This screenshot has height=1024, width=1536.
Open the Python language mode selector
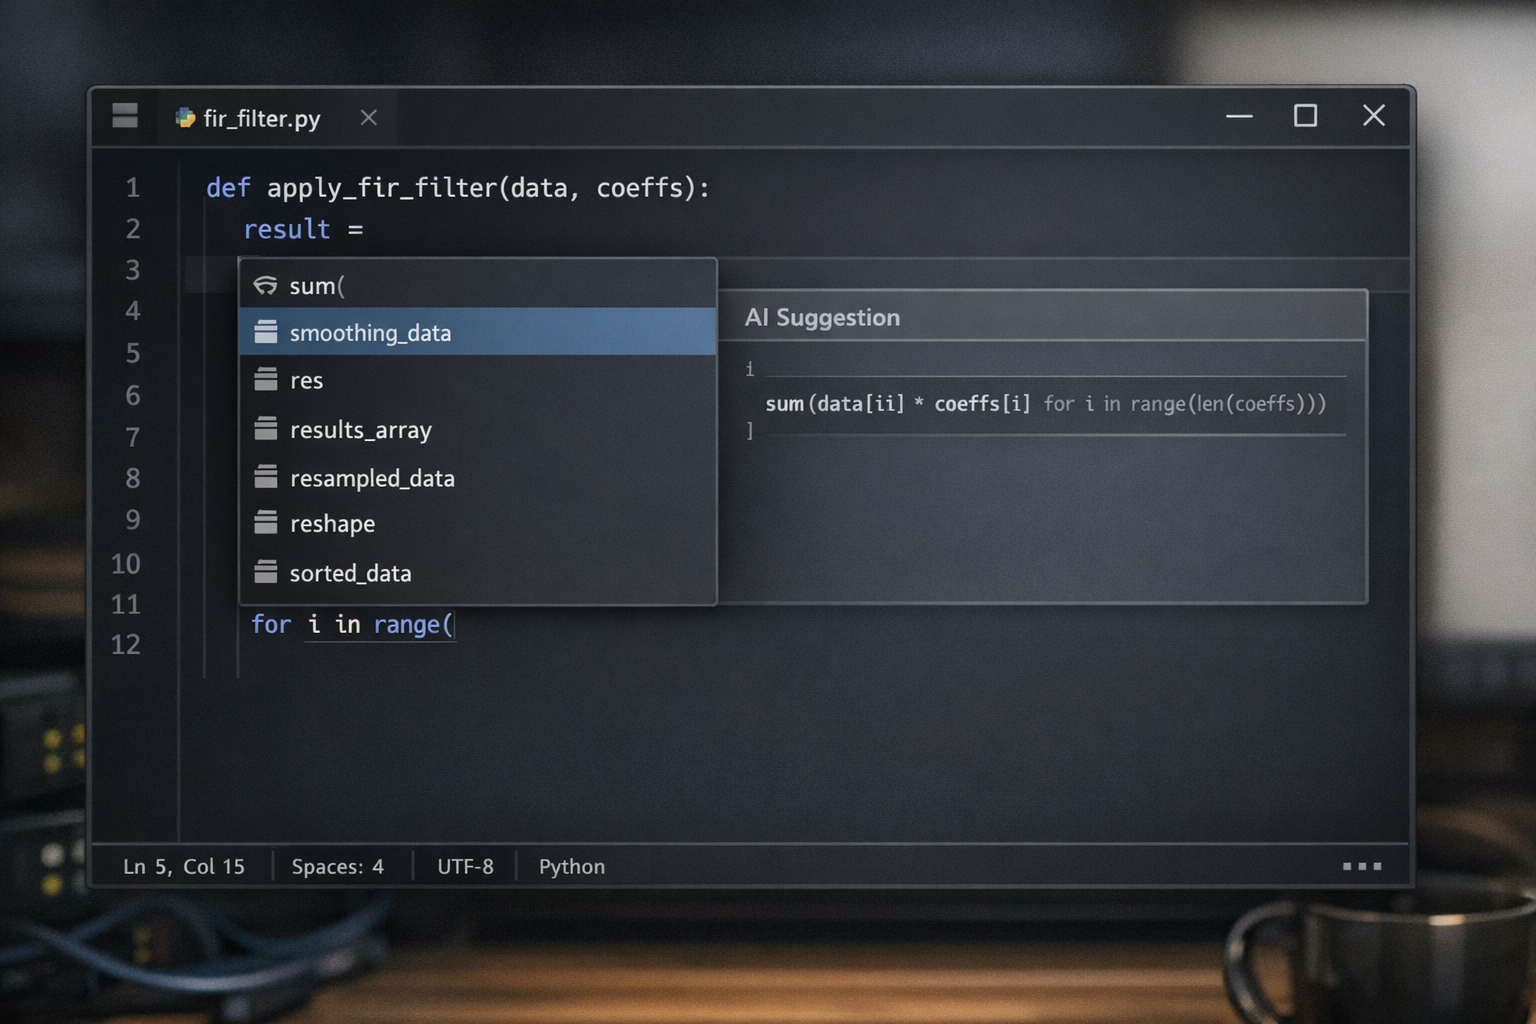[571, 866]
